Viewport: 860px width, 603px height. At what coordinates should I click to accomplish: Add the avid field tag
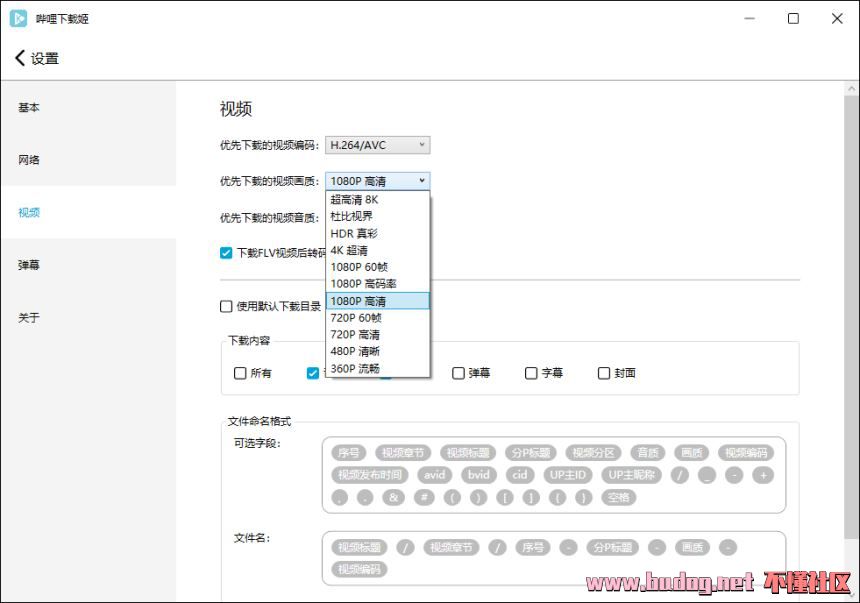[x=433, y=475]
